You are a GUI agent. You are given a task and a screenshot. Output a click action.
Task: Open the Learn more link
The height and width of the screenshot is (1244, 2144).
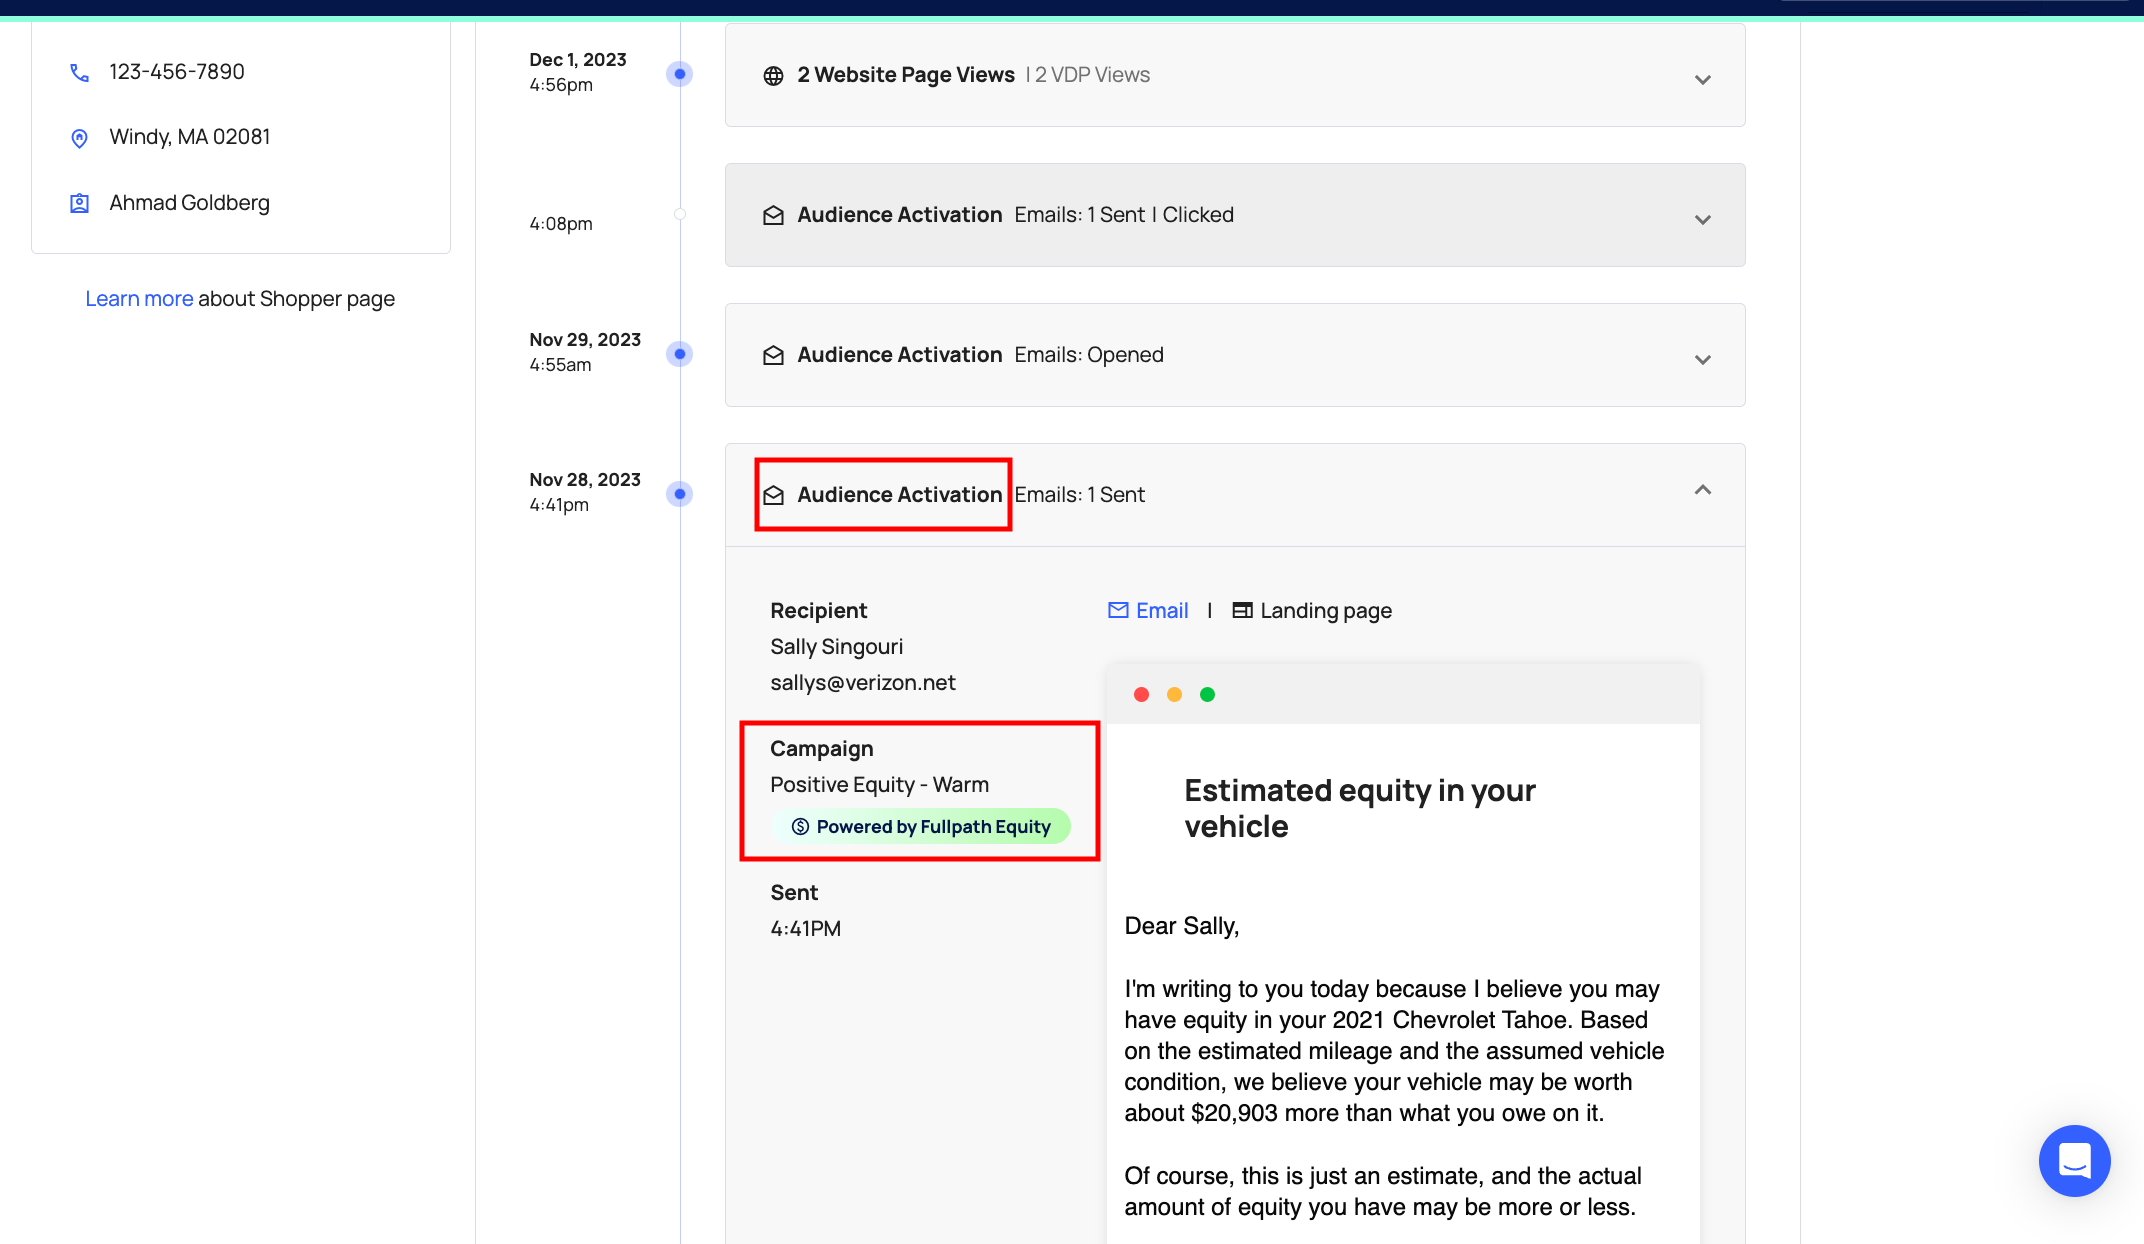click(x=139, y=299)
